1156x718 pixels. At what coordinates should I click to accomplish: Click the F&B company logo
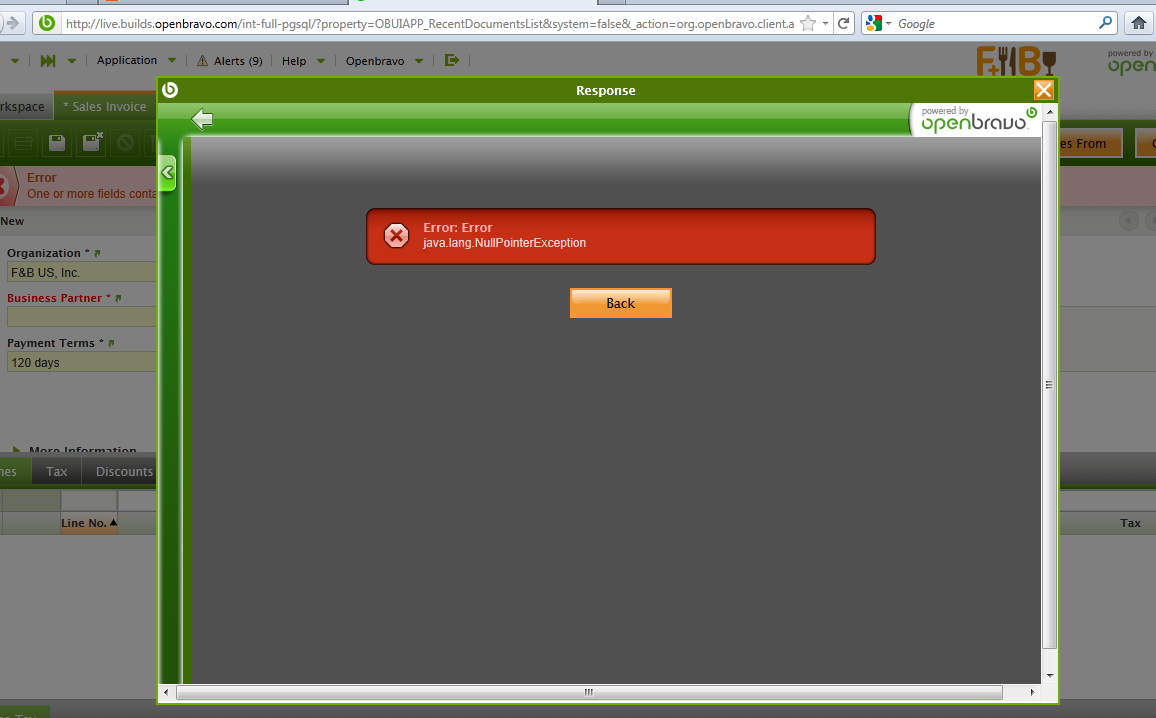click(1017, 60)
